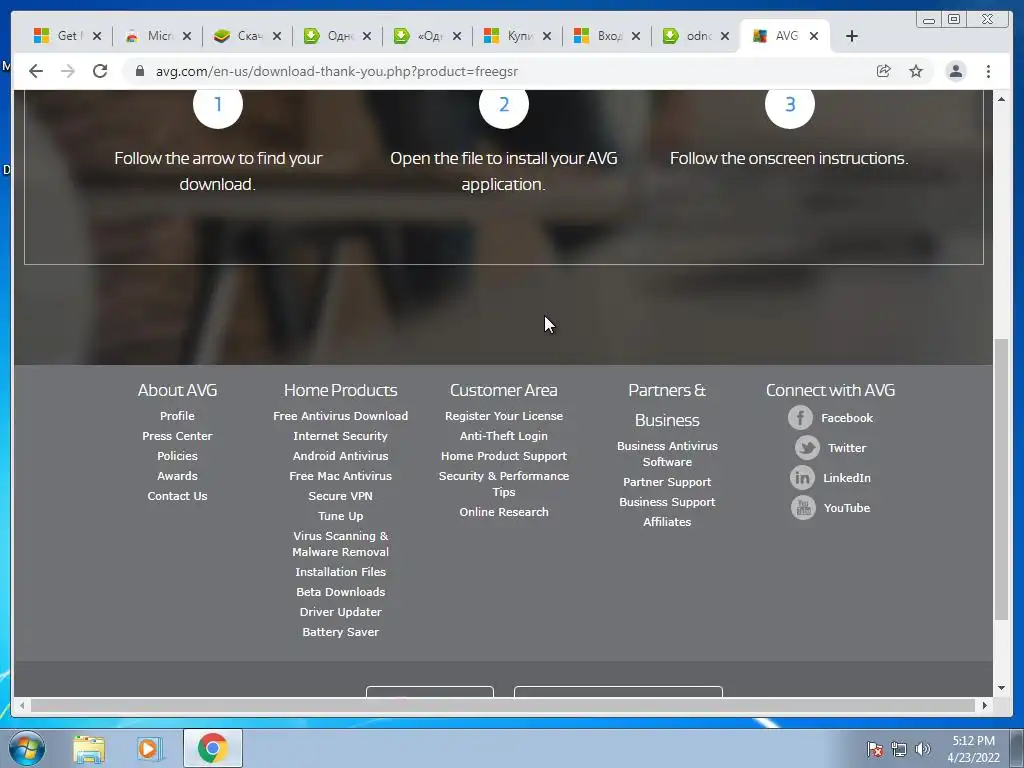Open the Chrome profile avatar
The height and width of the screenshot is (768, 1024).
pyautogui.click(x=956, y=71)
